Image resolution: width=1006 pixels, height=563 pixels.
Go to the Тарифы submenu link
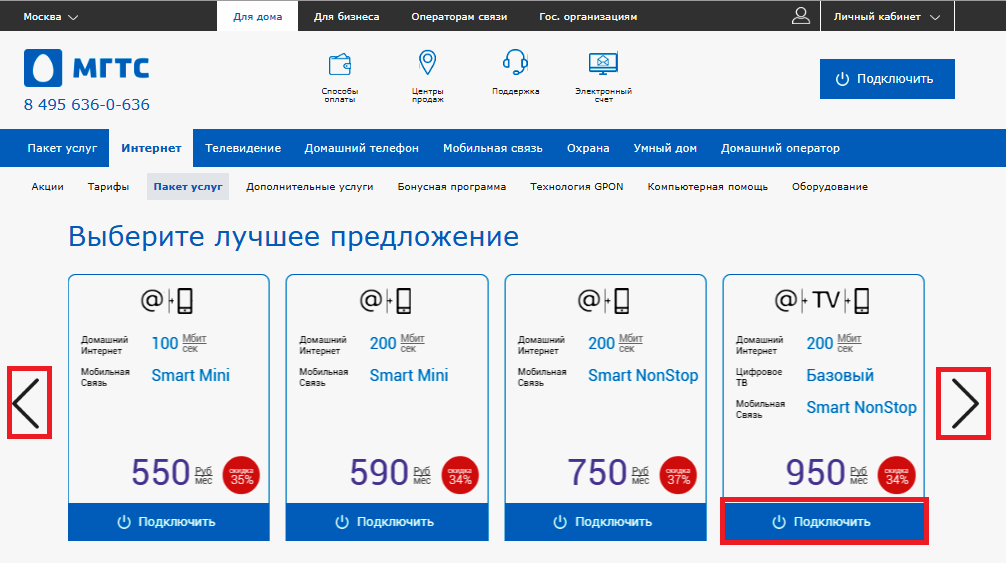click(108, 187)
